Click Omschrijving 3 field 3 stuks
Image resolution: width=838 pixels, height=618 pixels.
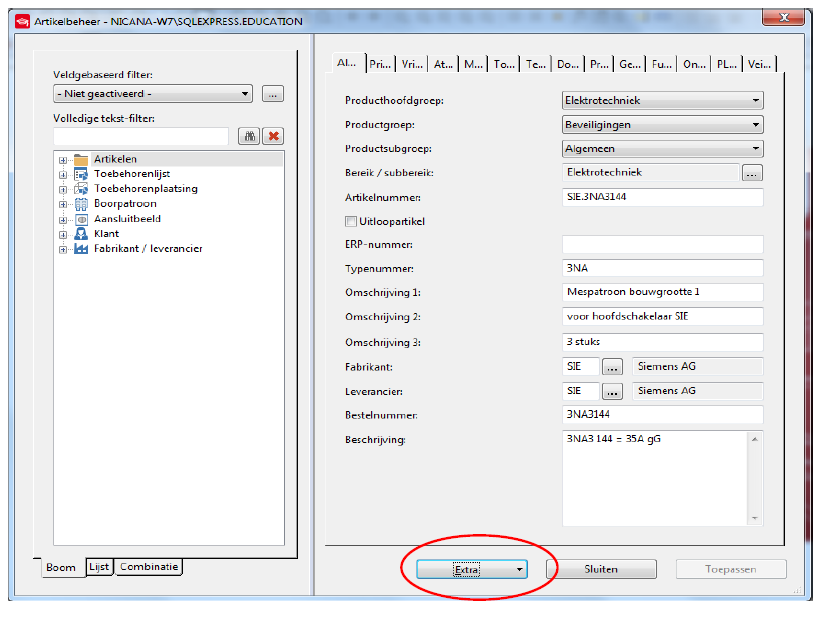click(x=663, y=342)
